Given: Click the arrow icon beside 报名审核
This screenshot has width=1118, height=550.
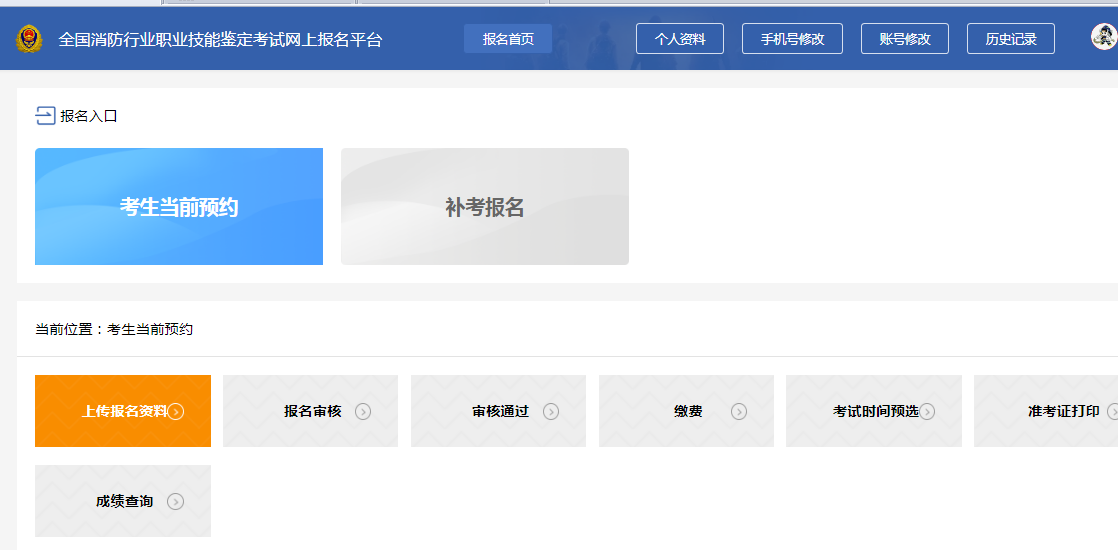Looking at the screenshot, I should (x=363, y=411).
